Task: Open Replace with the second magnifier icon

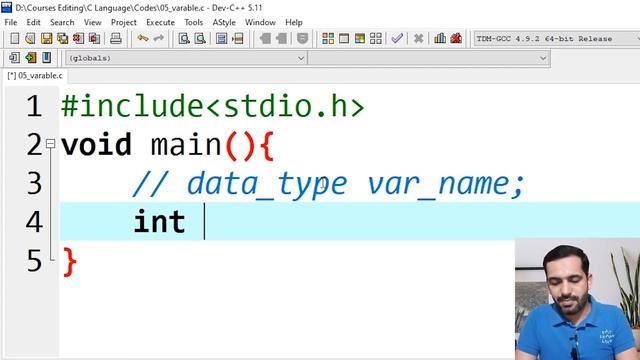Action: (200, 39)
